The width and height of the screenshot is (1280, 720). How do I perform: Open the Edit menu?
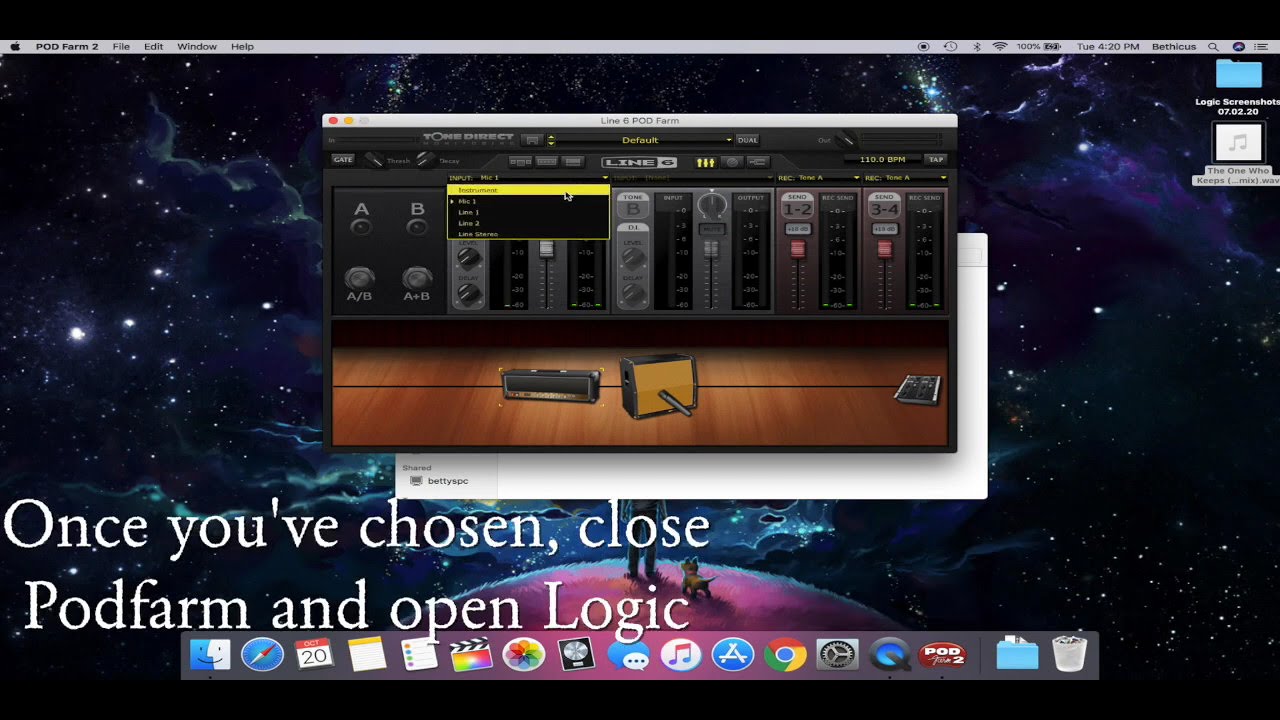coord(153,47)
